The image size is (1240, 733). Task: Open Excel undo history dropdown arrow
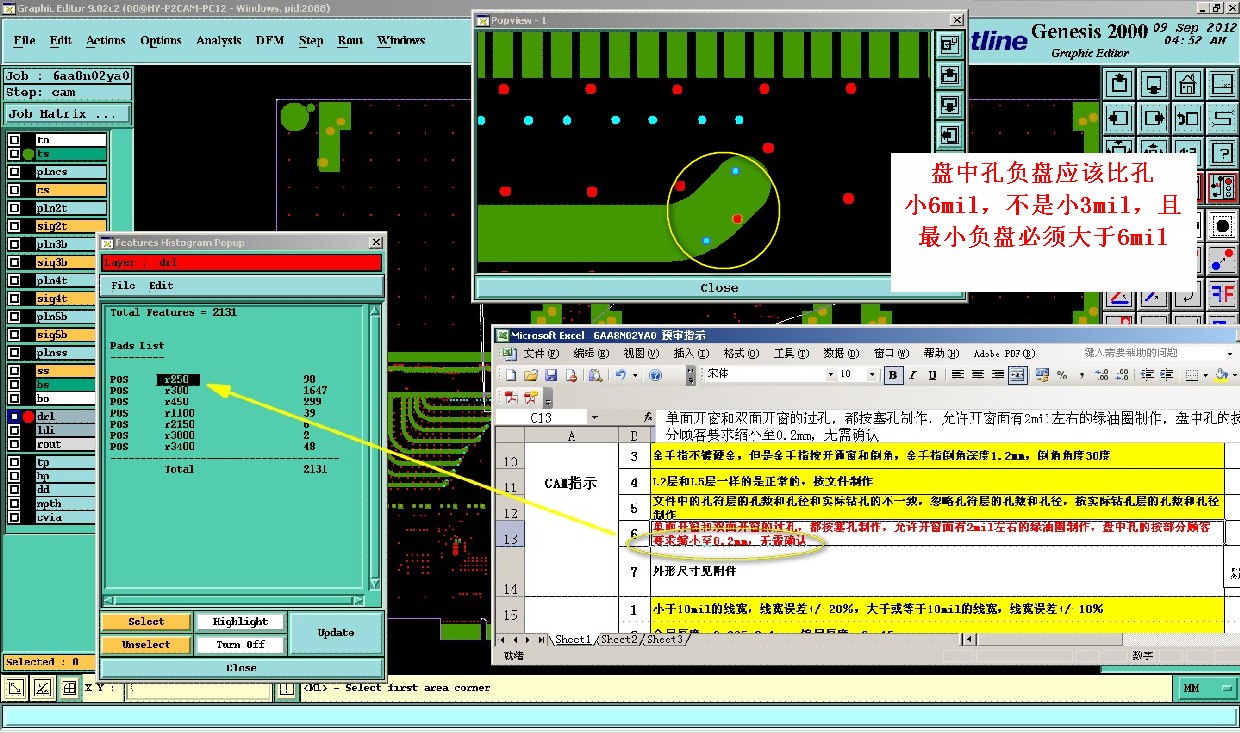635,375
